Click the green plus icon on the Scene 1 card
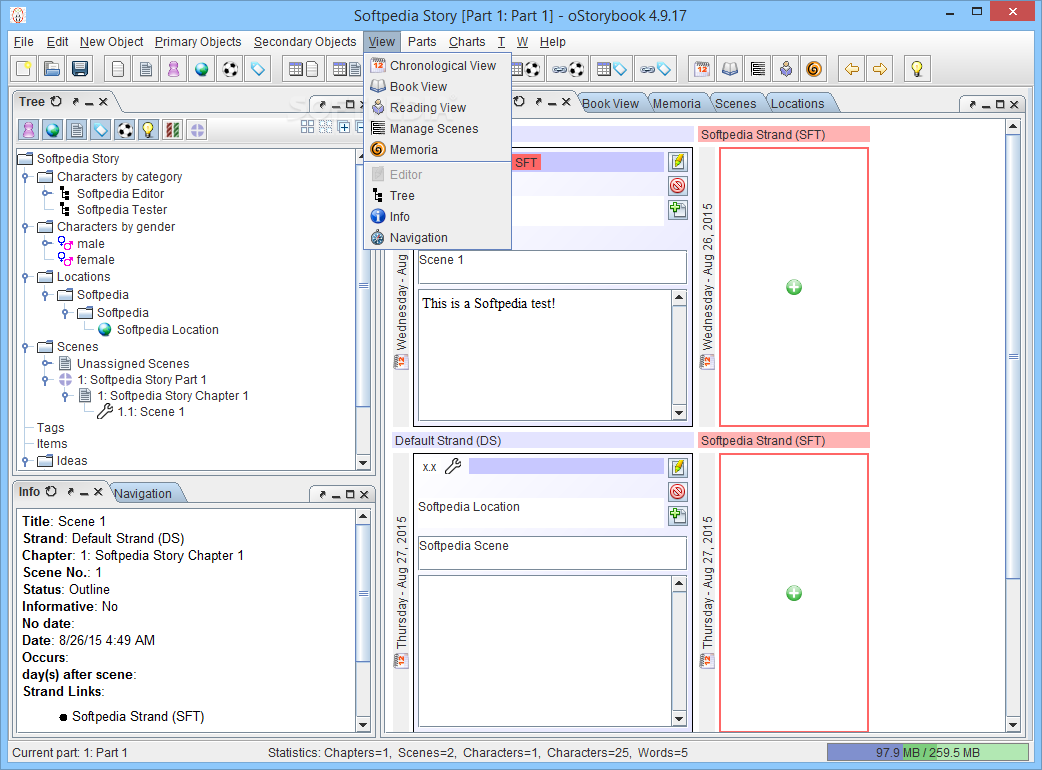 (x=678, y=209)
